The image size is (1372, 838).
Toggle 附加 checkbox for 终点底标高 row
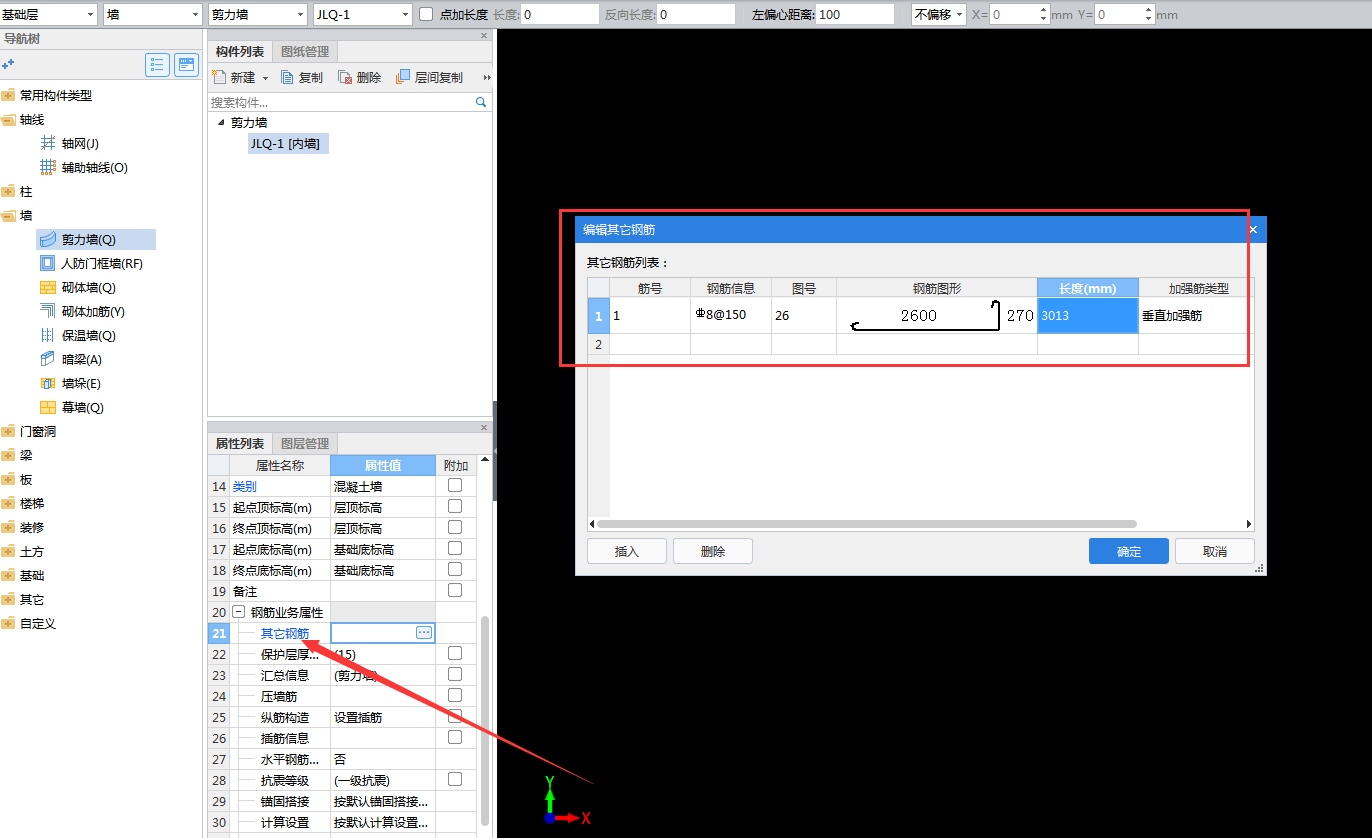455,569
